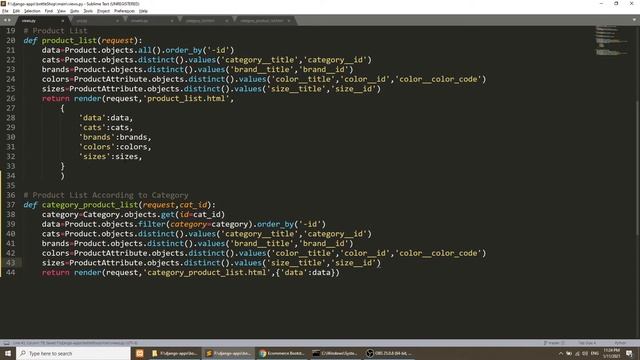Screen dimensions: 640x360
Task: Open the Help menu
Action: 143,11
